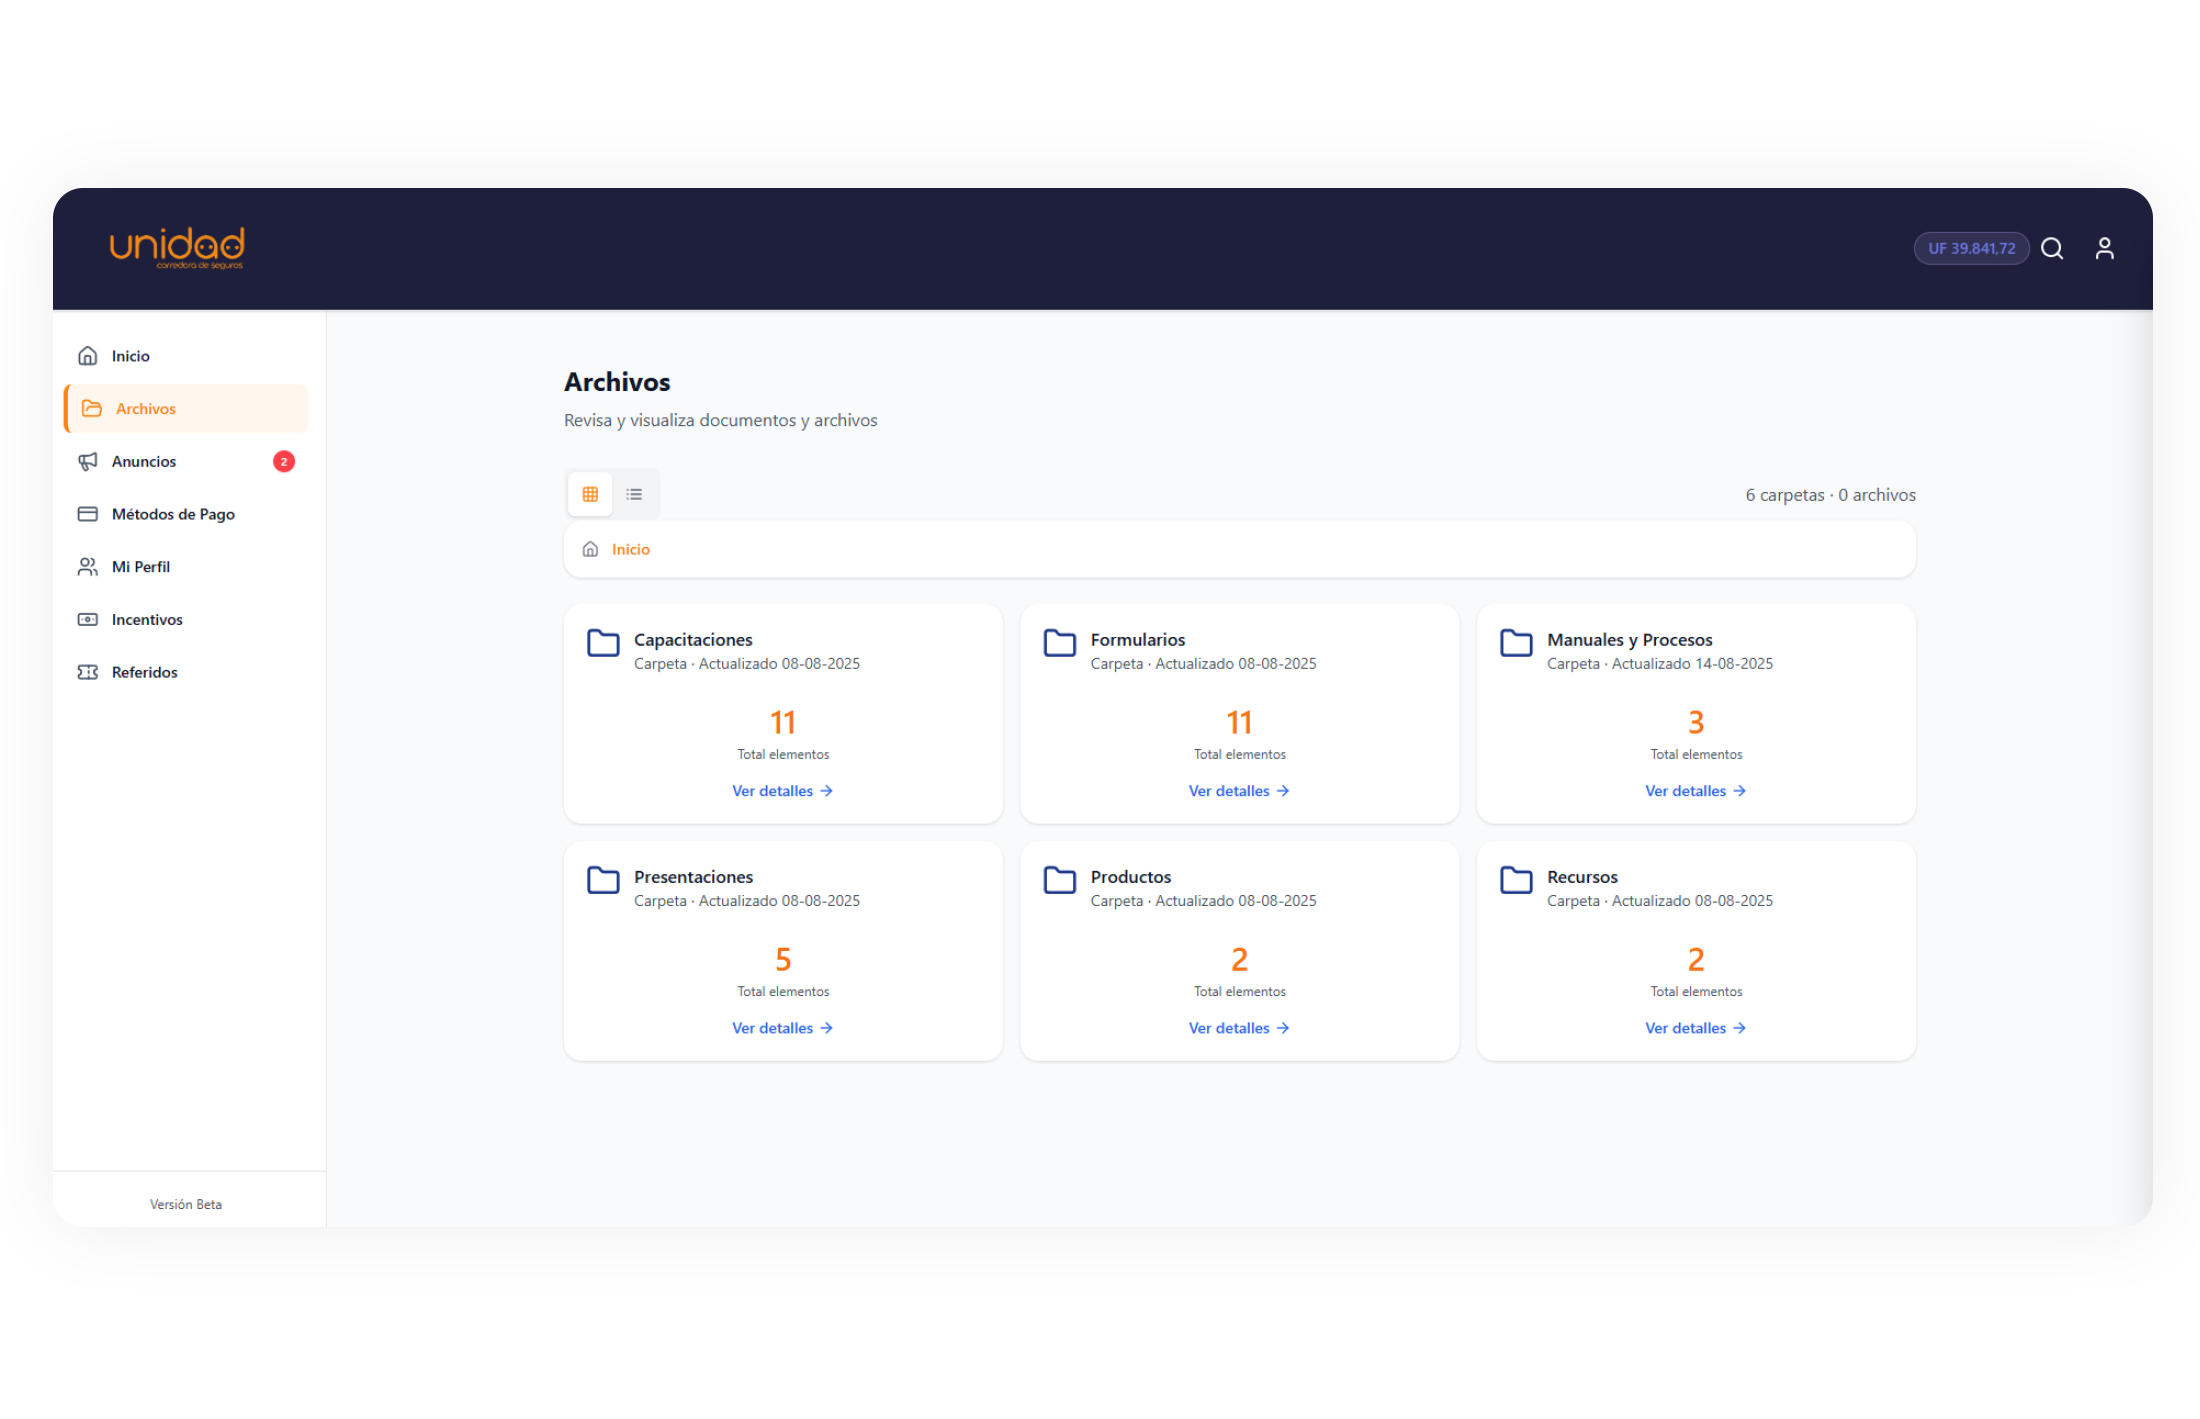Open the user profile icon in header

click(x=2104, y=248)
